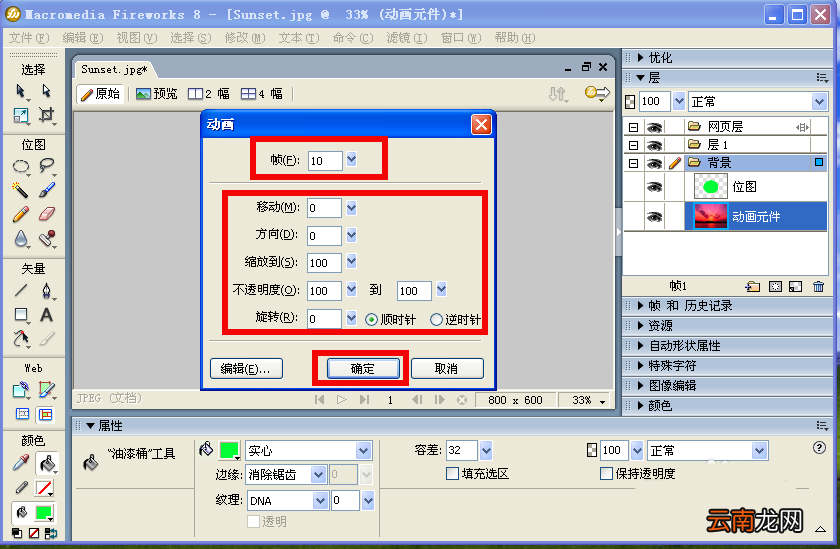The width and height of the screenshot is (840, 549).
Task: Select the Brush tool
Action: pos(47,190)
